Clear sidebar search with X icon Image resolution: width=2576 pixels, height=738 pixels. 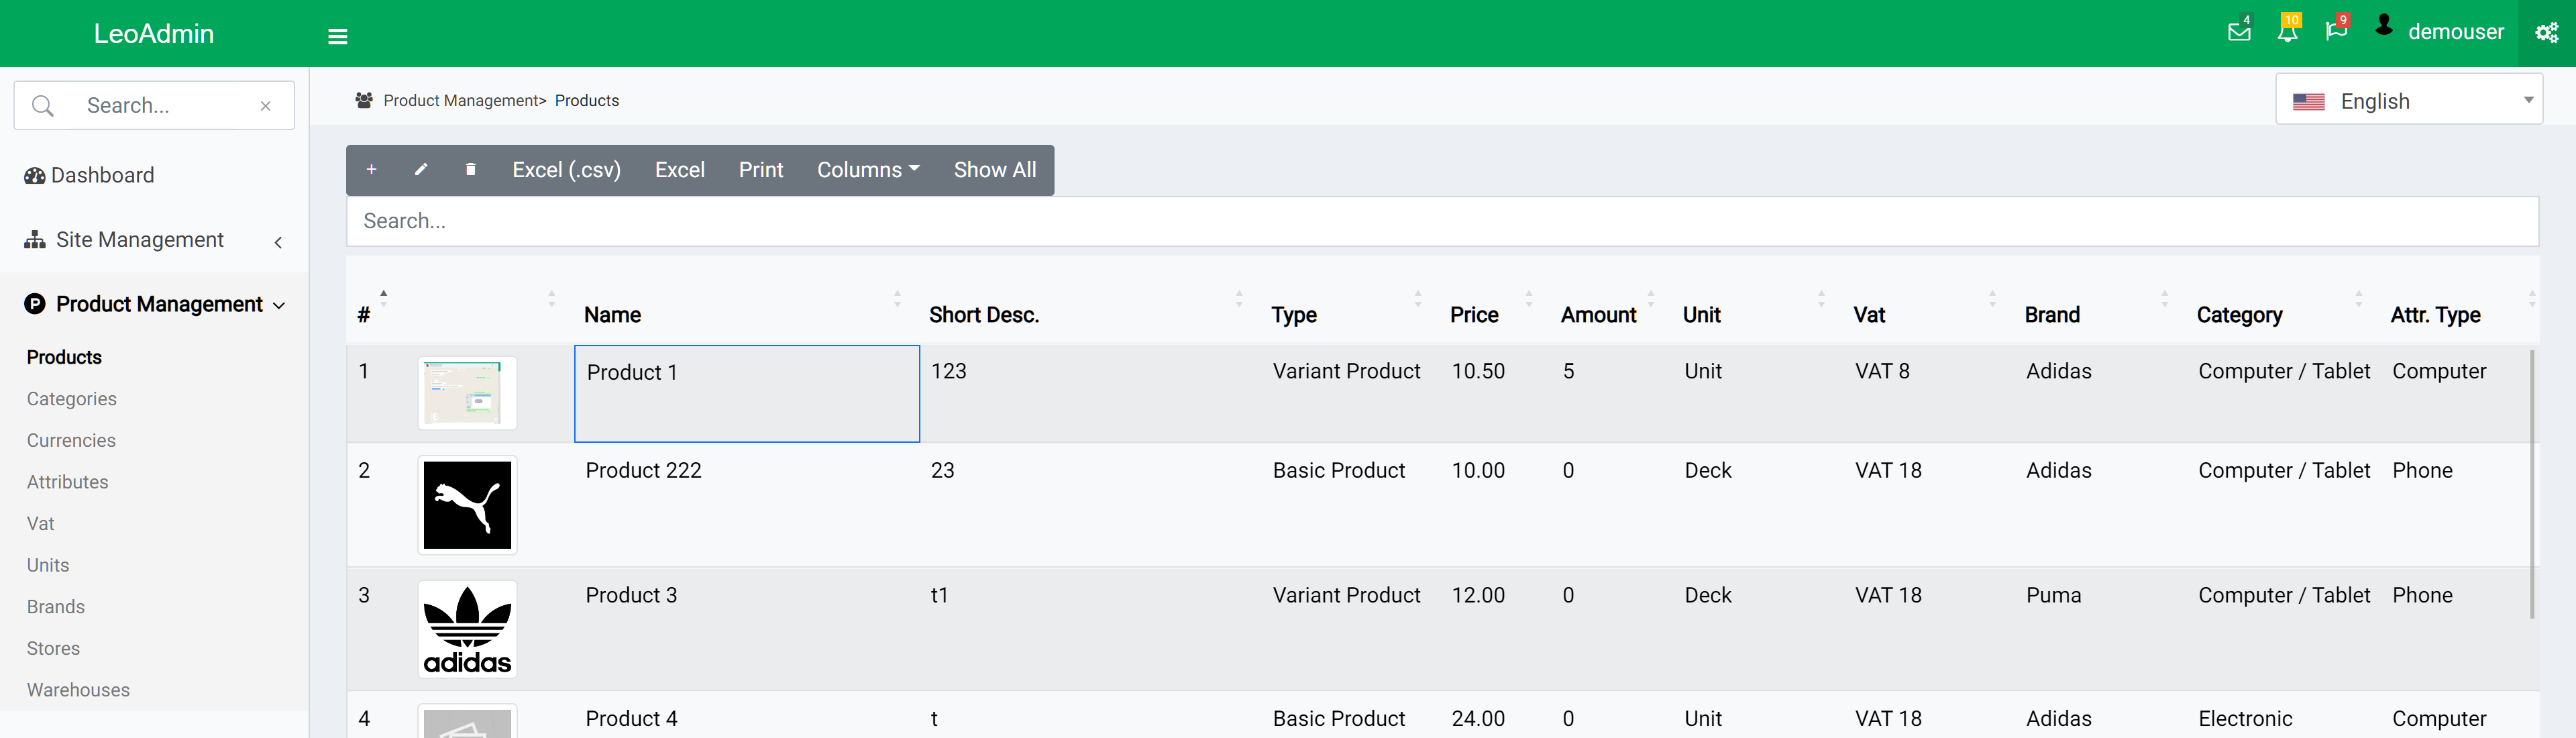point(265,106)
